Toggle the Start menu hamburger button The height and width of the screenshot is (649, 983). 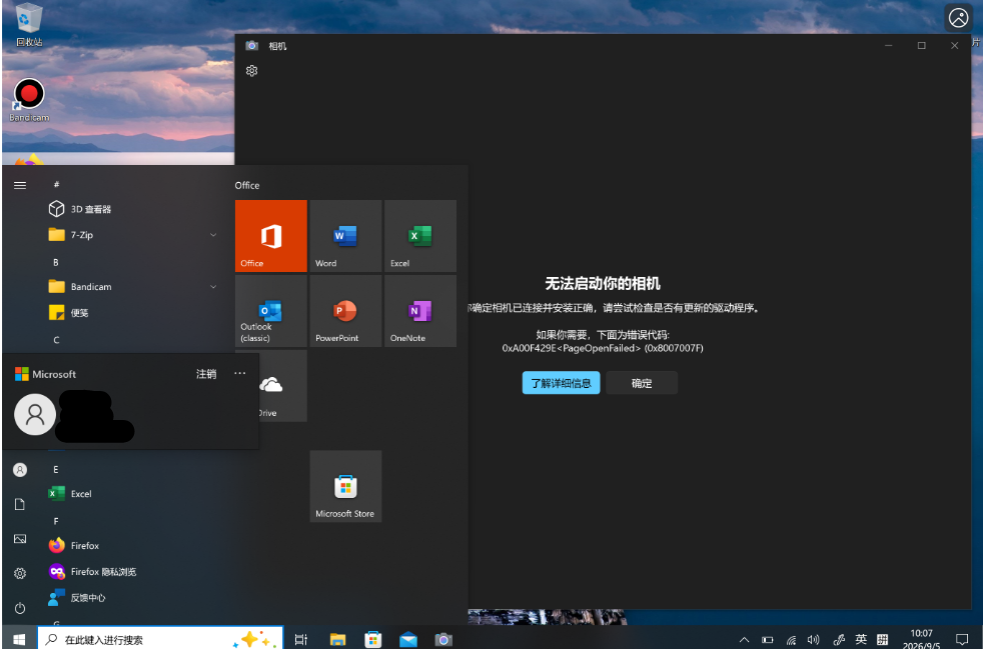click(x=20, y=185)
